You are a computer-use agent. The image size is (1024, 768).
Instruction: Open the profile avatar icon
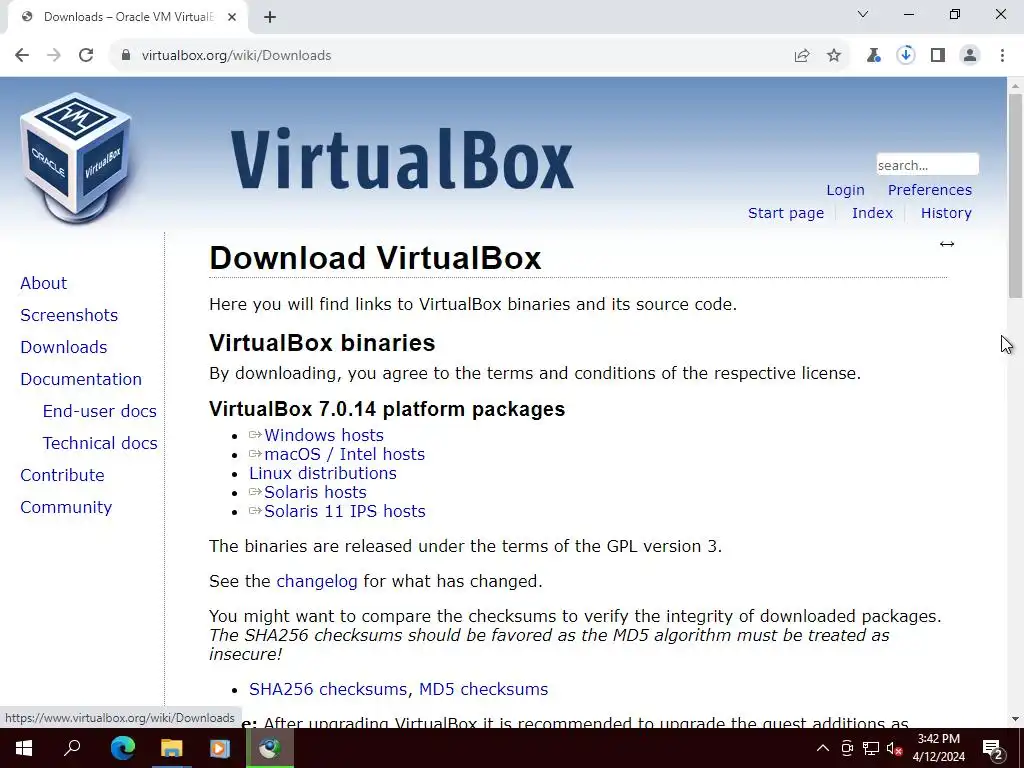[970, 56]
